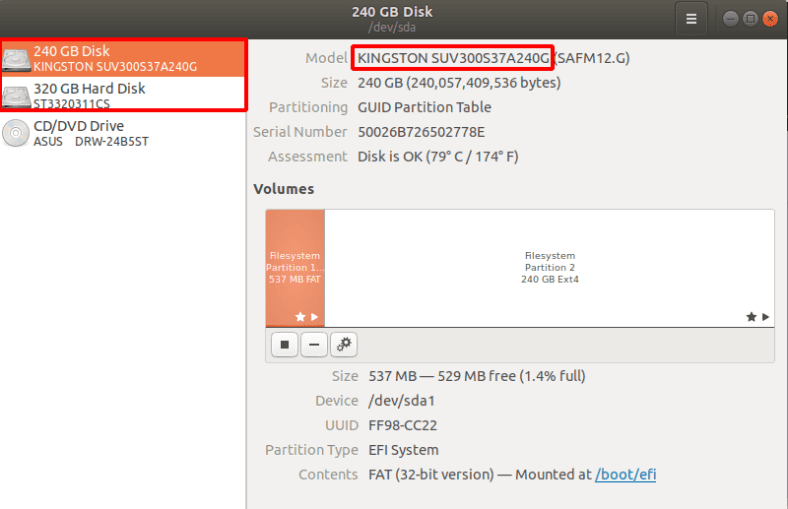Click the Volumes heading
The width and height of the screenshot is (788, 509).
point(284,189)
